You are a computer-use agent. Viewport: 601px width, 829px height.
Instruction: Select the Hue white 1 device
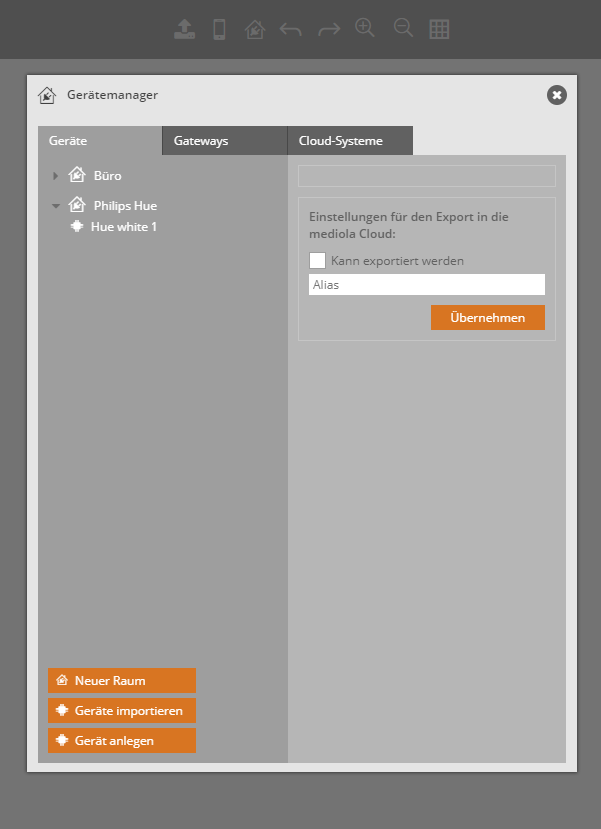click(x=123, y=227)
